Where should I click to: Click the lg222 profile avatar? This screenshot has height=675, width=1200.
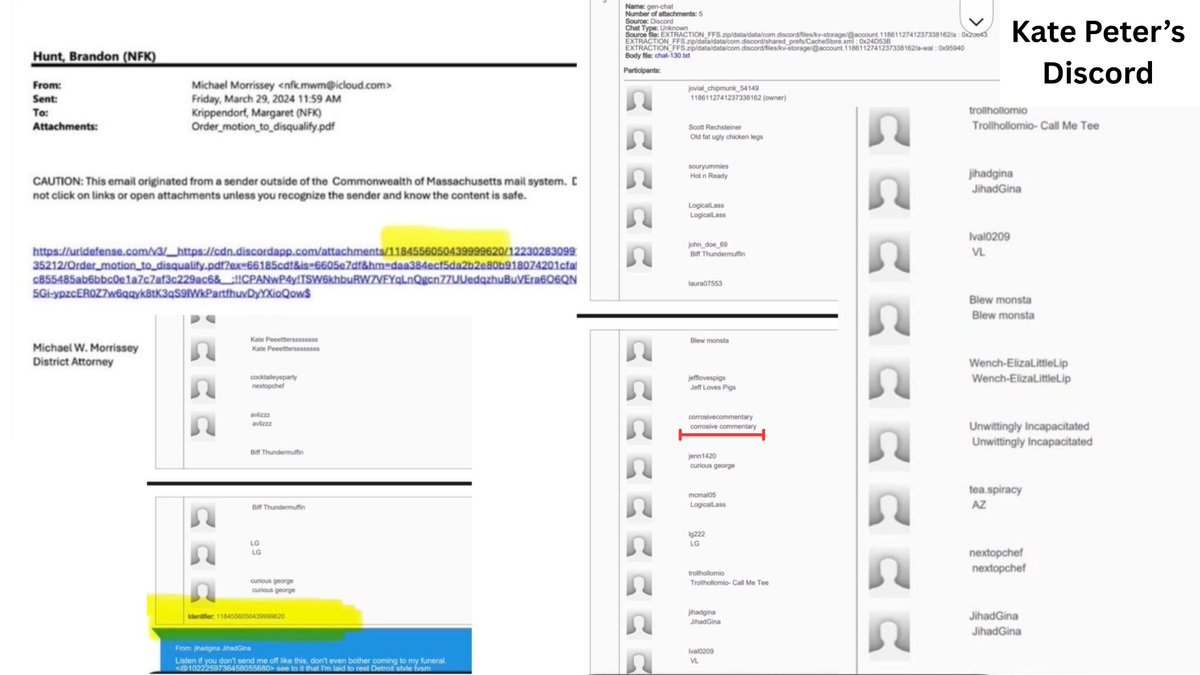coord(639,544)
